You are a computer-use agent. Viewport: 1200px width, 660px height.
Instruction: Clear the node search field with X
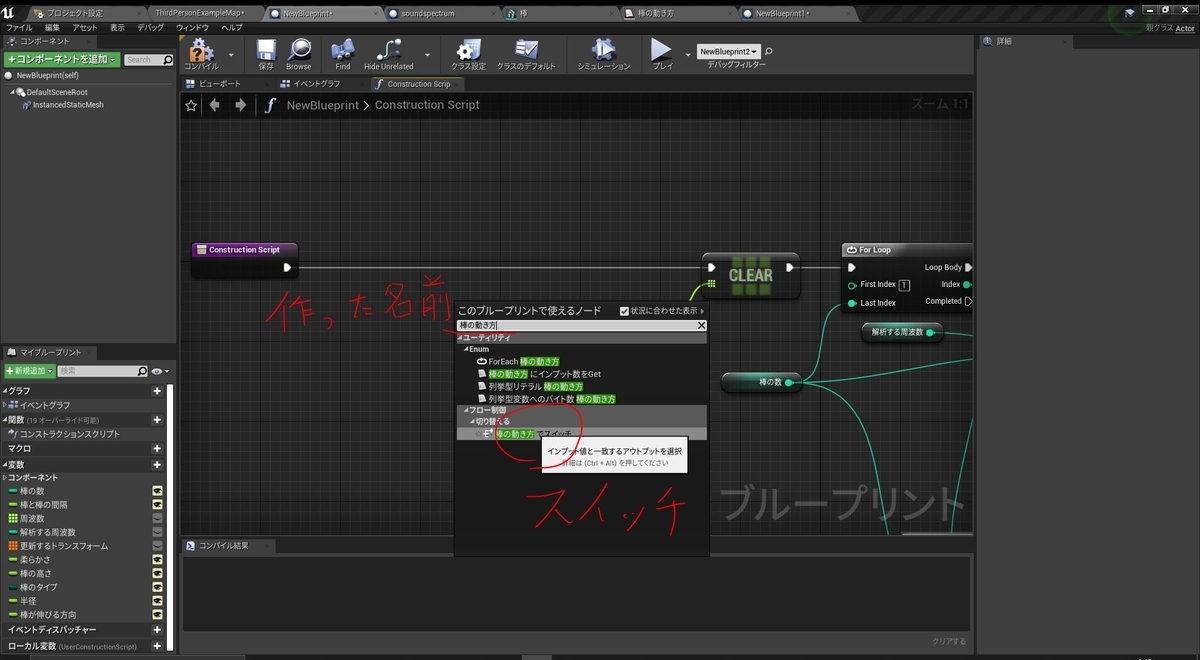701,325
